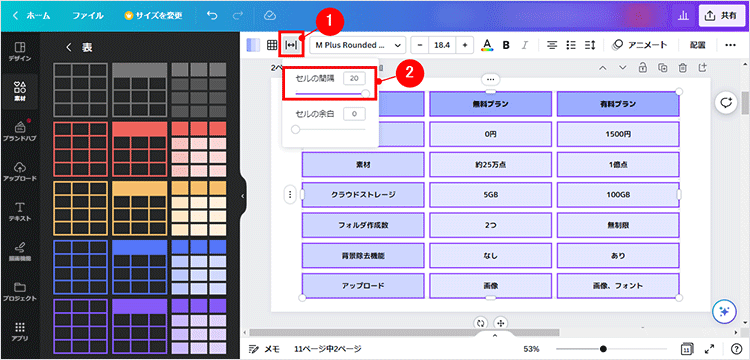Duplicate the current page
The height and width of the screenshot is (360, 750).
click(x=663, y=67)
